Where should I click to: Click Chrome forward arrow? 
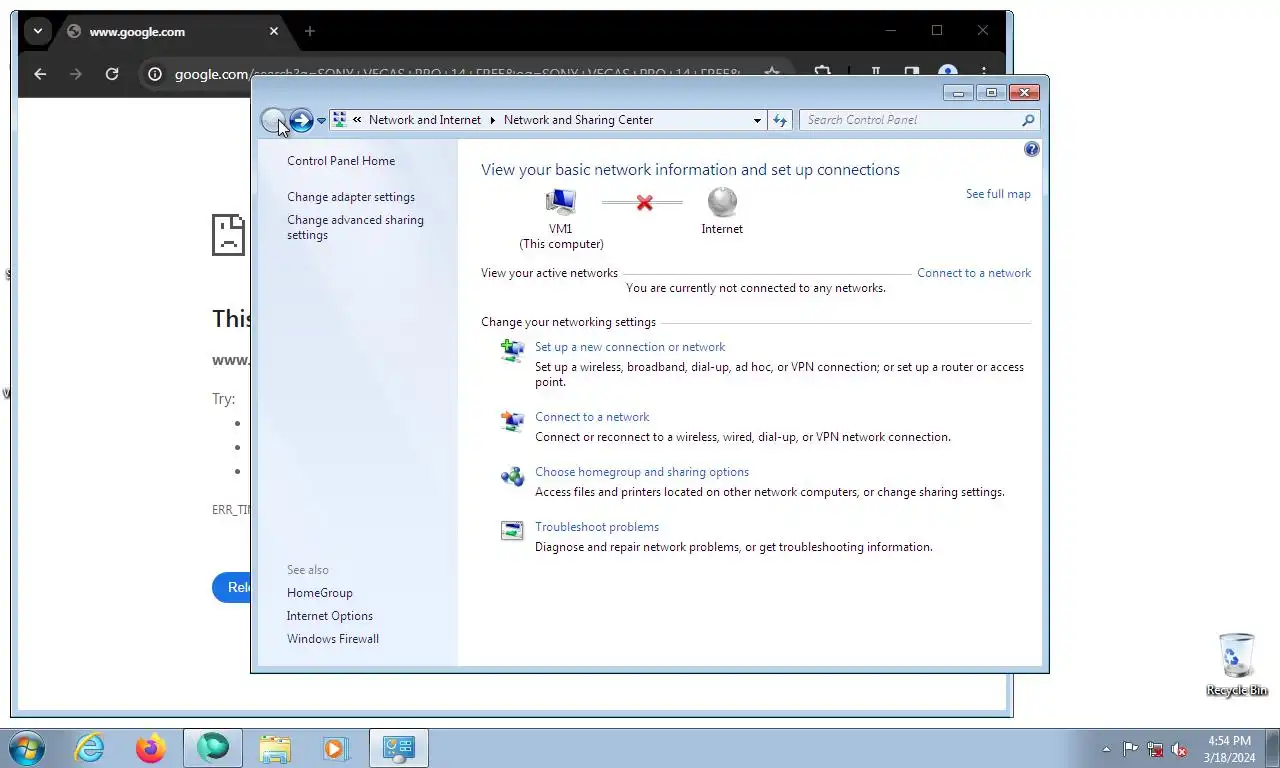76,74
